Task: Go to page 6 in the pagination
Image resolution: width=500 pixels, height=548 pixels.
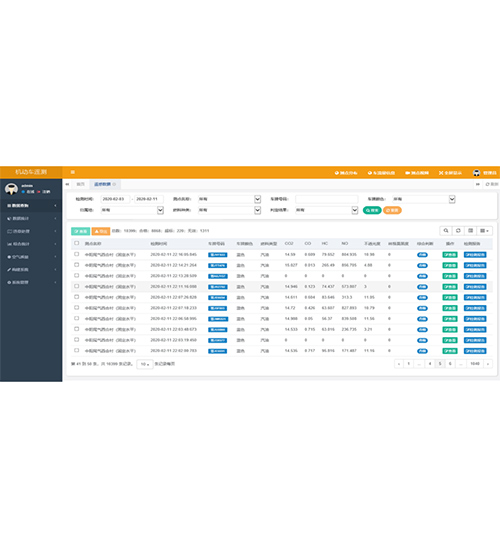Action: 450,364
